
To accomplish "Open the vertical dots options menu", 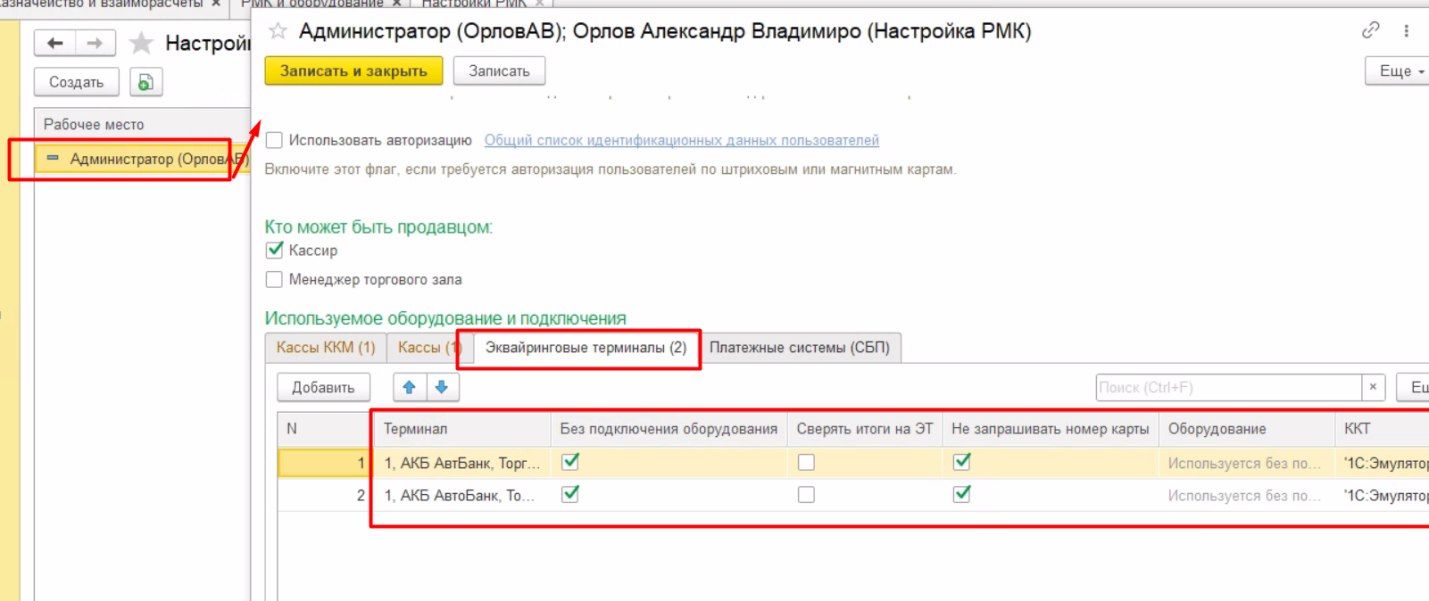I will pos(1408,31).
